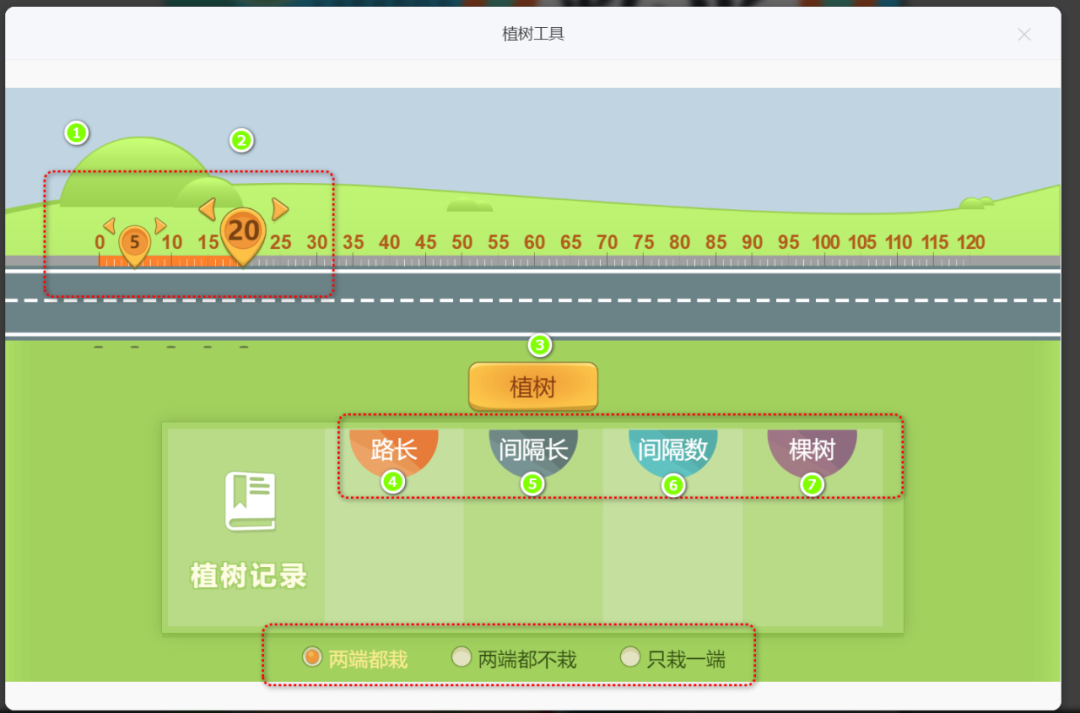The height and width of the screenshot is (713, 1080).
Task: Select the 只栽一端 option
Action: [x=630, y=657]
